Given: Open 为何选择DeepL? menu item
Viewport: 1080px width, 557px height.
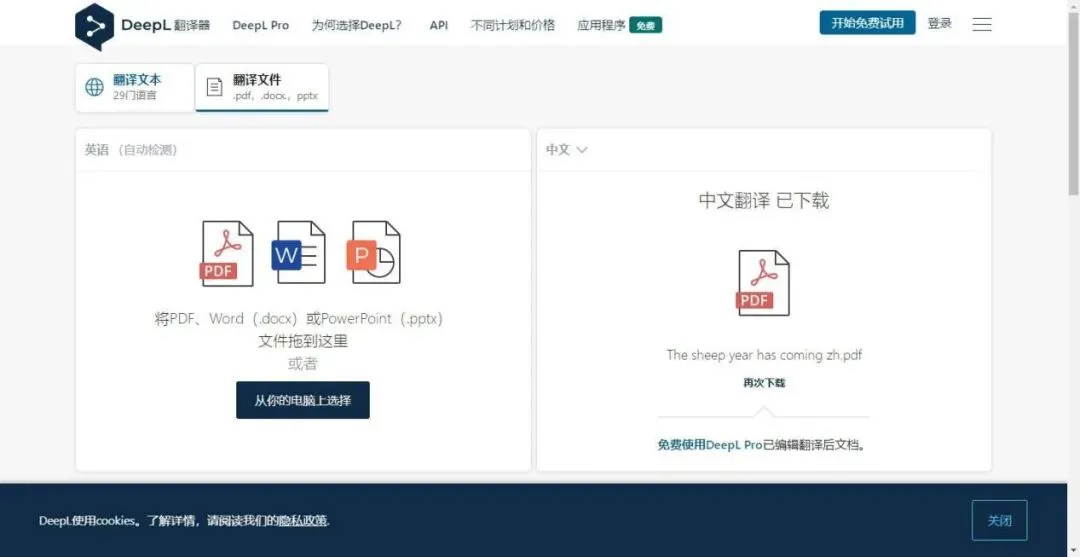Looking at the screenshot, I should pos(357,25).
